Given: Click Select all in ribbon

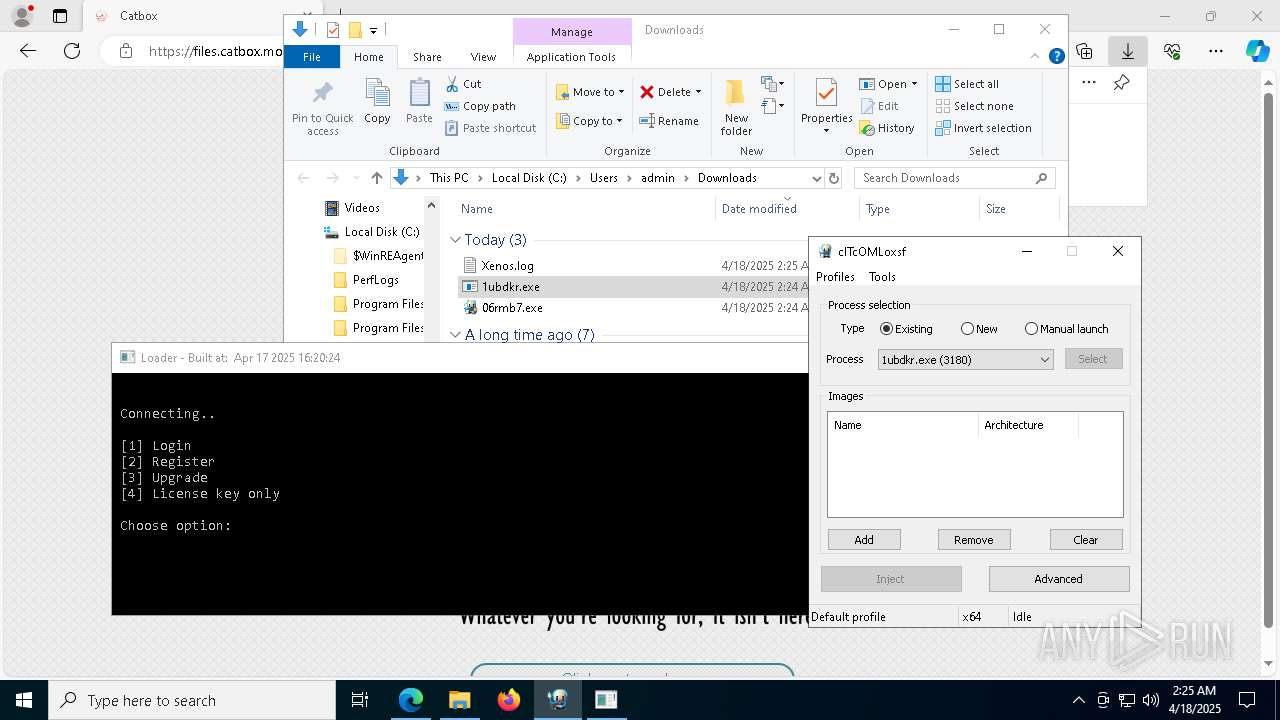Looking at the screenshot, I should coord(967,84).
